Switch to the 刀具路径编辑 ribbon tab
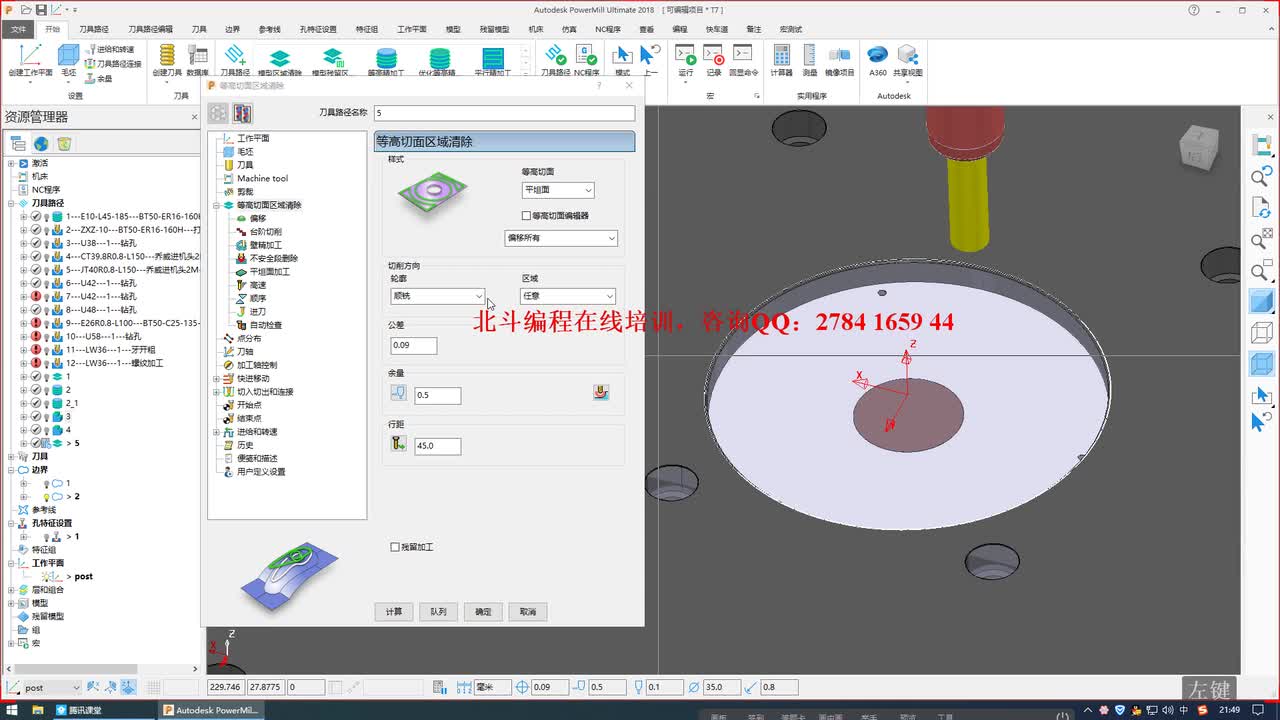 point(150,29)
